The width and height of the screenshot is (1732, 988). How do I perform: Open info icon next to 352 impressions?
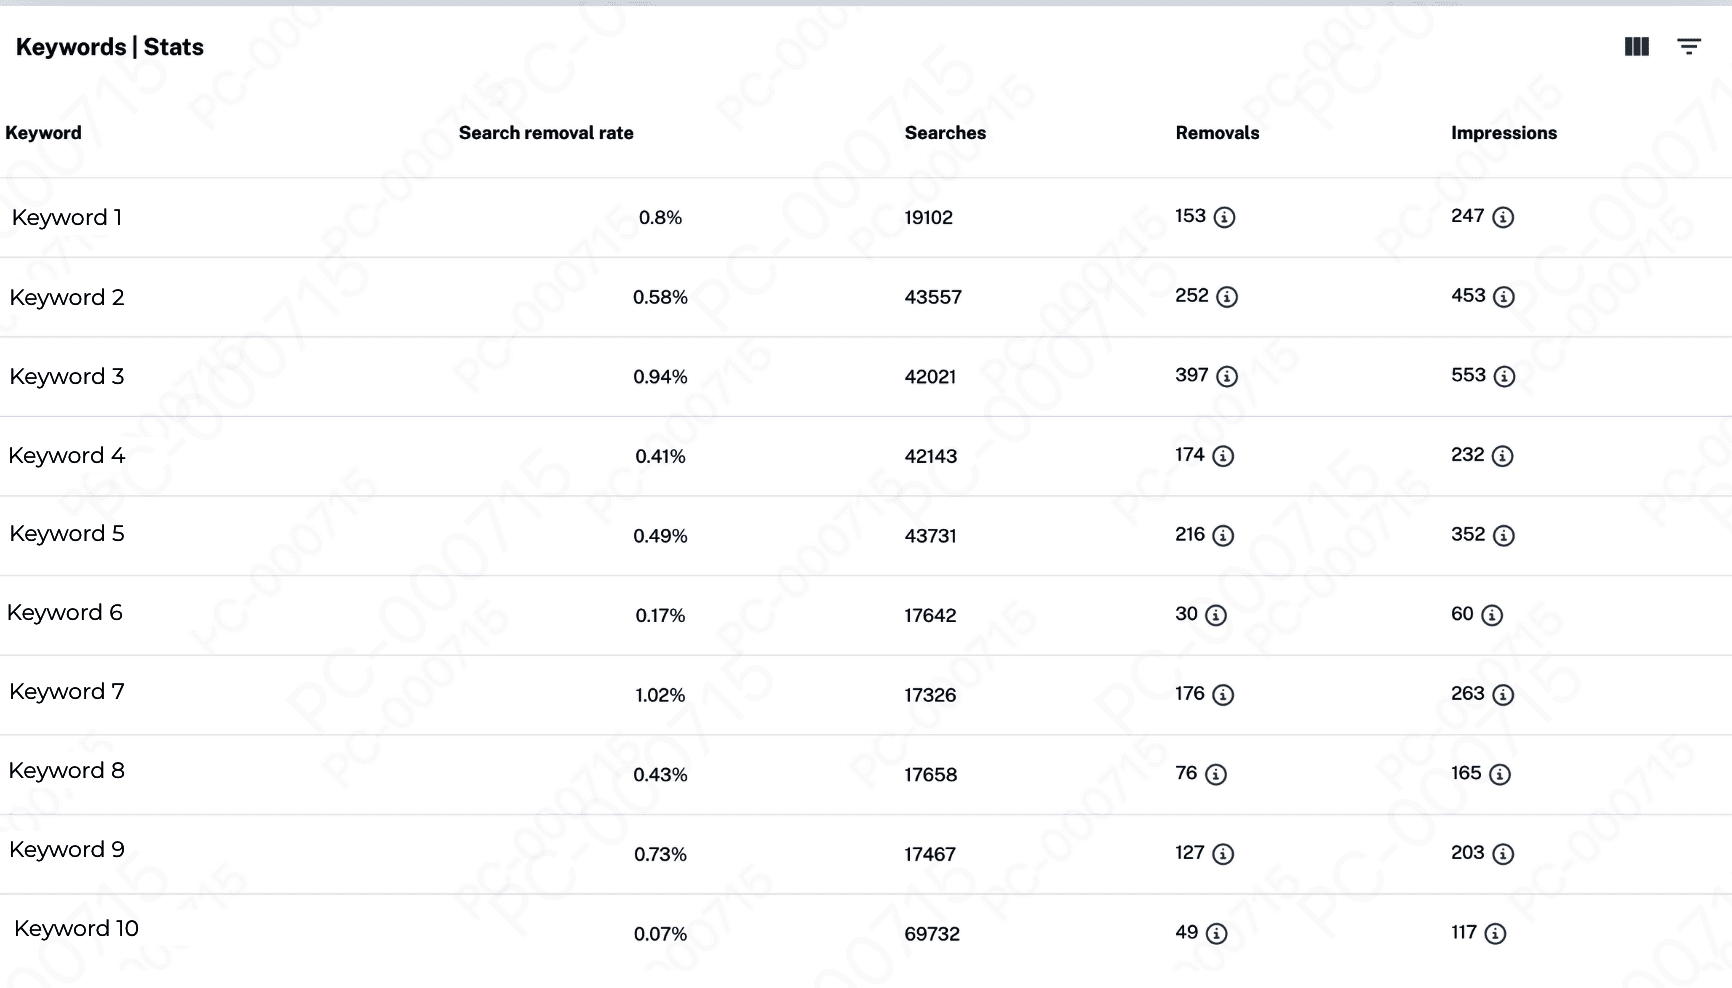point(1504,536)
